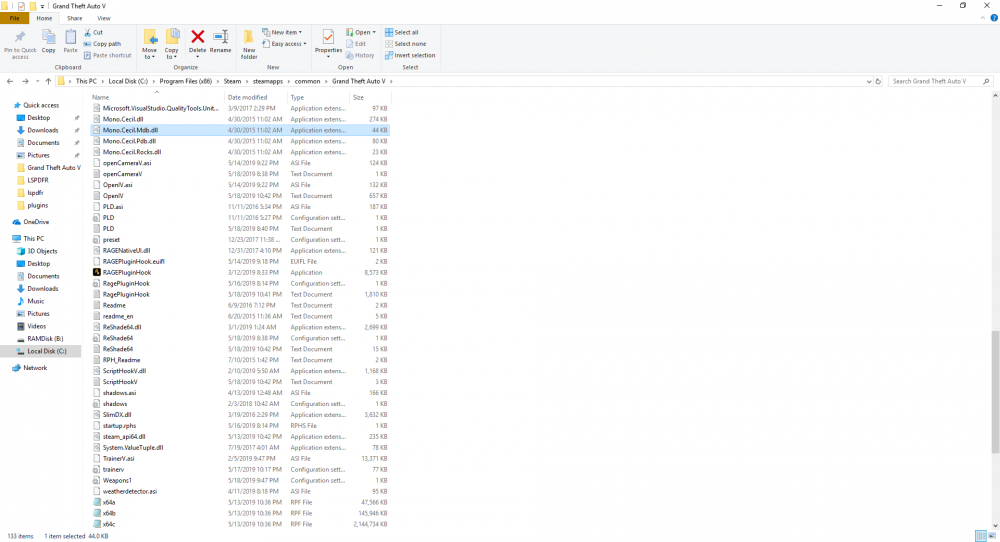Screen dimensions: 1000x542
Task: Click the Rename icon
Action: pos(221,37)
